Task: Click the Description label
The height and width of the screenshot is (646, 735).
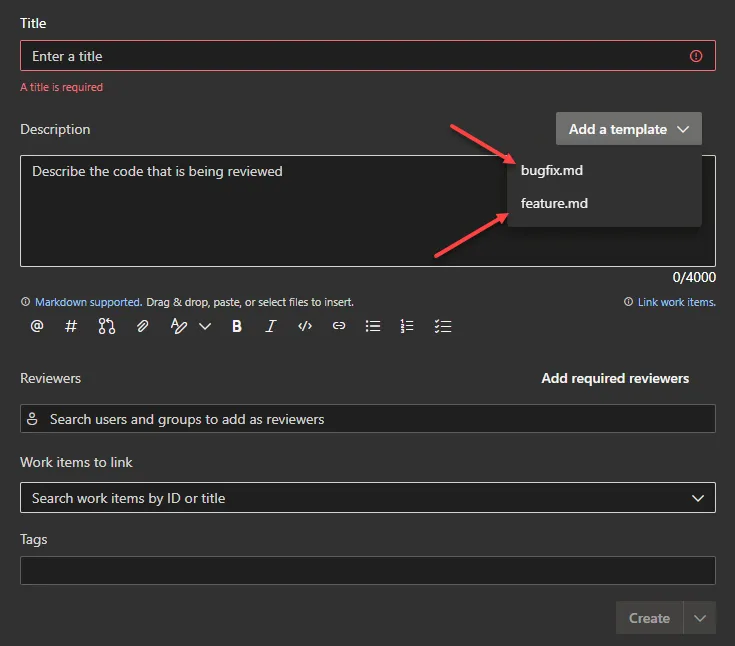Action: [55, 129]
